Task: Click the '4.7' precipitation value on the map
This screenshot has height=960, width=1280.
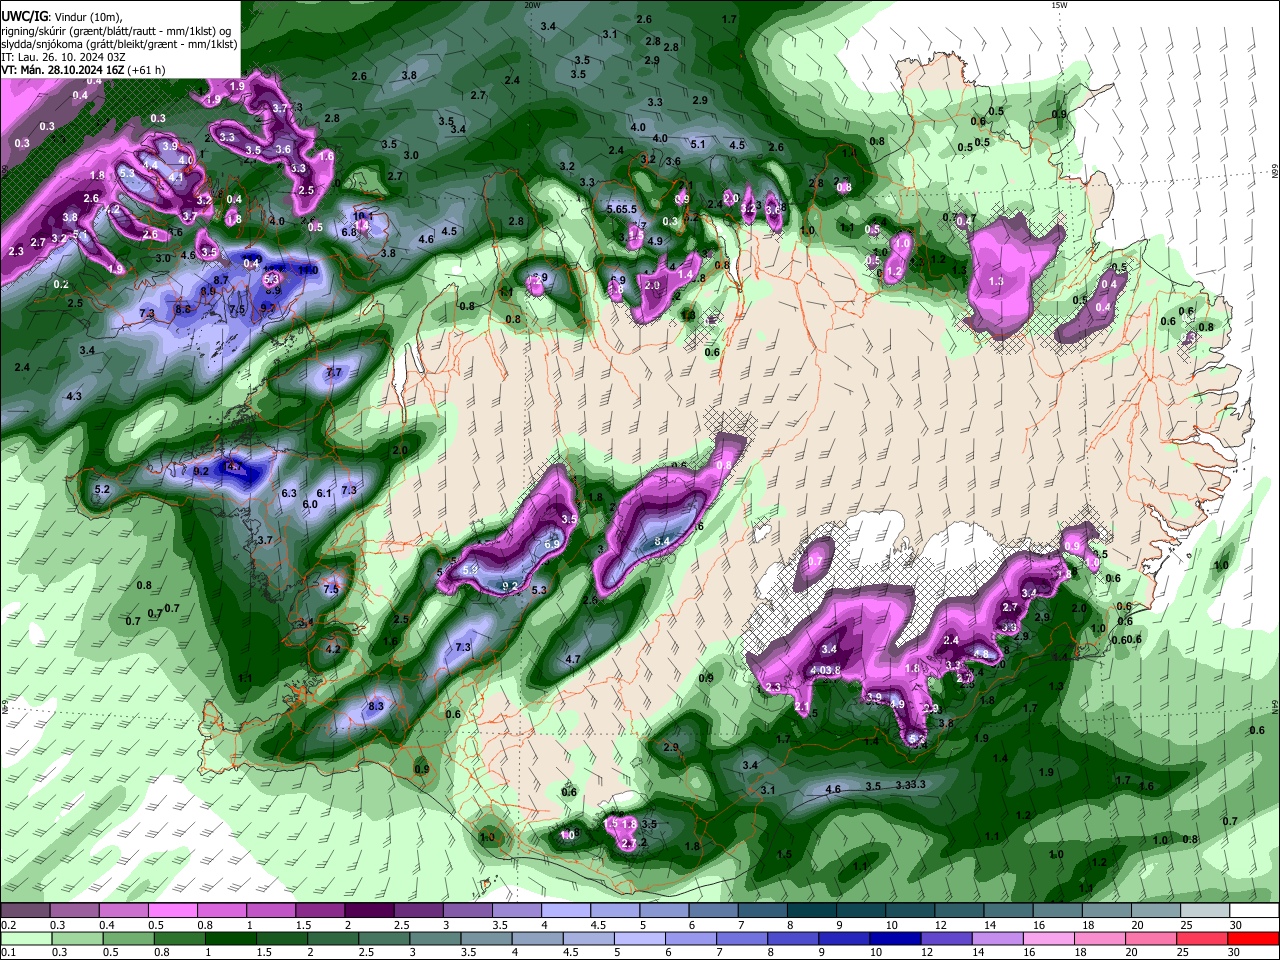Action: (x=573, y=660)
